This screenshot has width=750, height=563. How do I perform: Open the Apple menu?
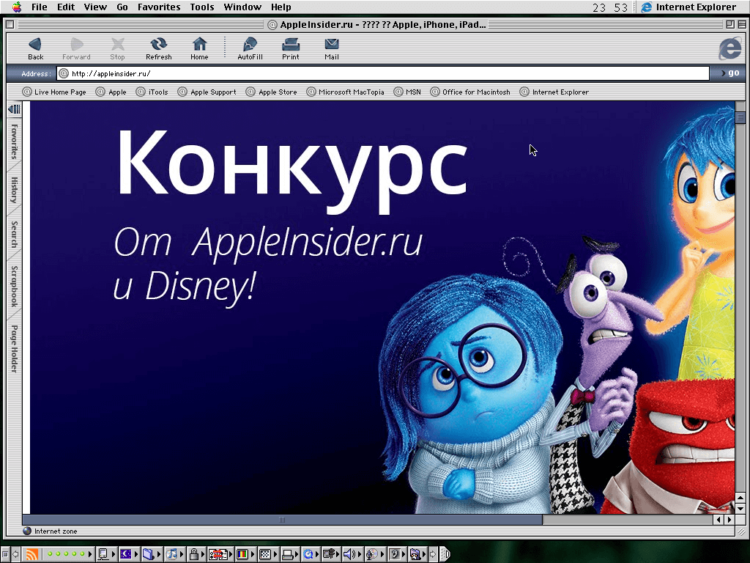pos(17,7)
